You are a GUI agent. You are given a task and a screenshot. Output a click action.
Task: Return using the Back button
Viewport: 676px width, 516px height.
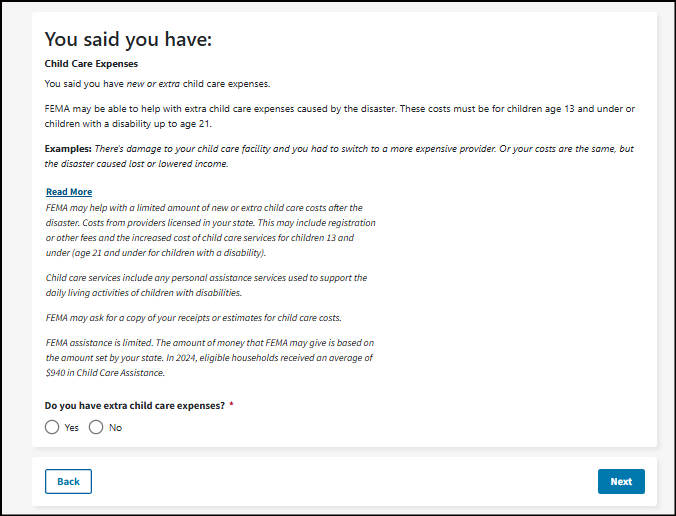pos(68,482)
